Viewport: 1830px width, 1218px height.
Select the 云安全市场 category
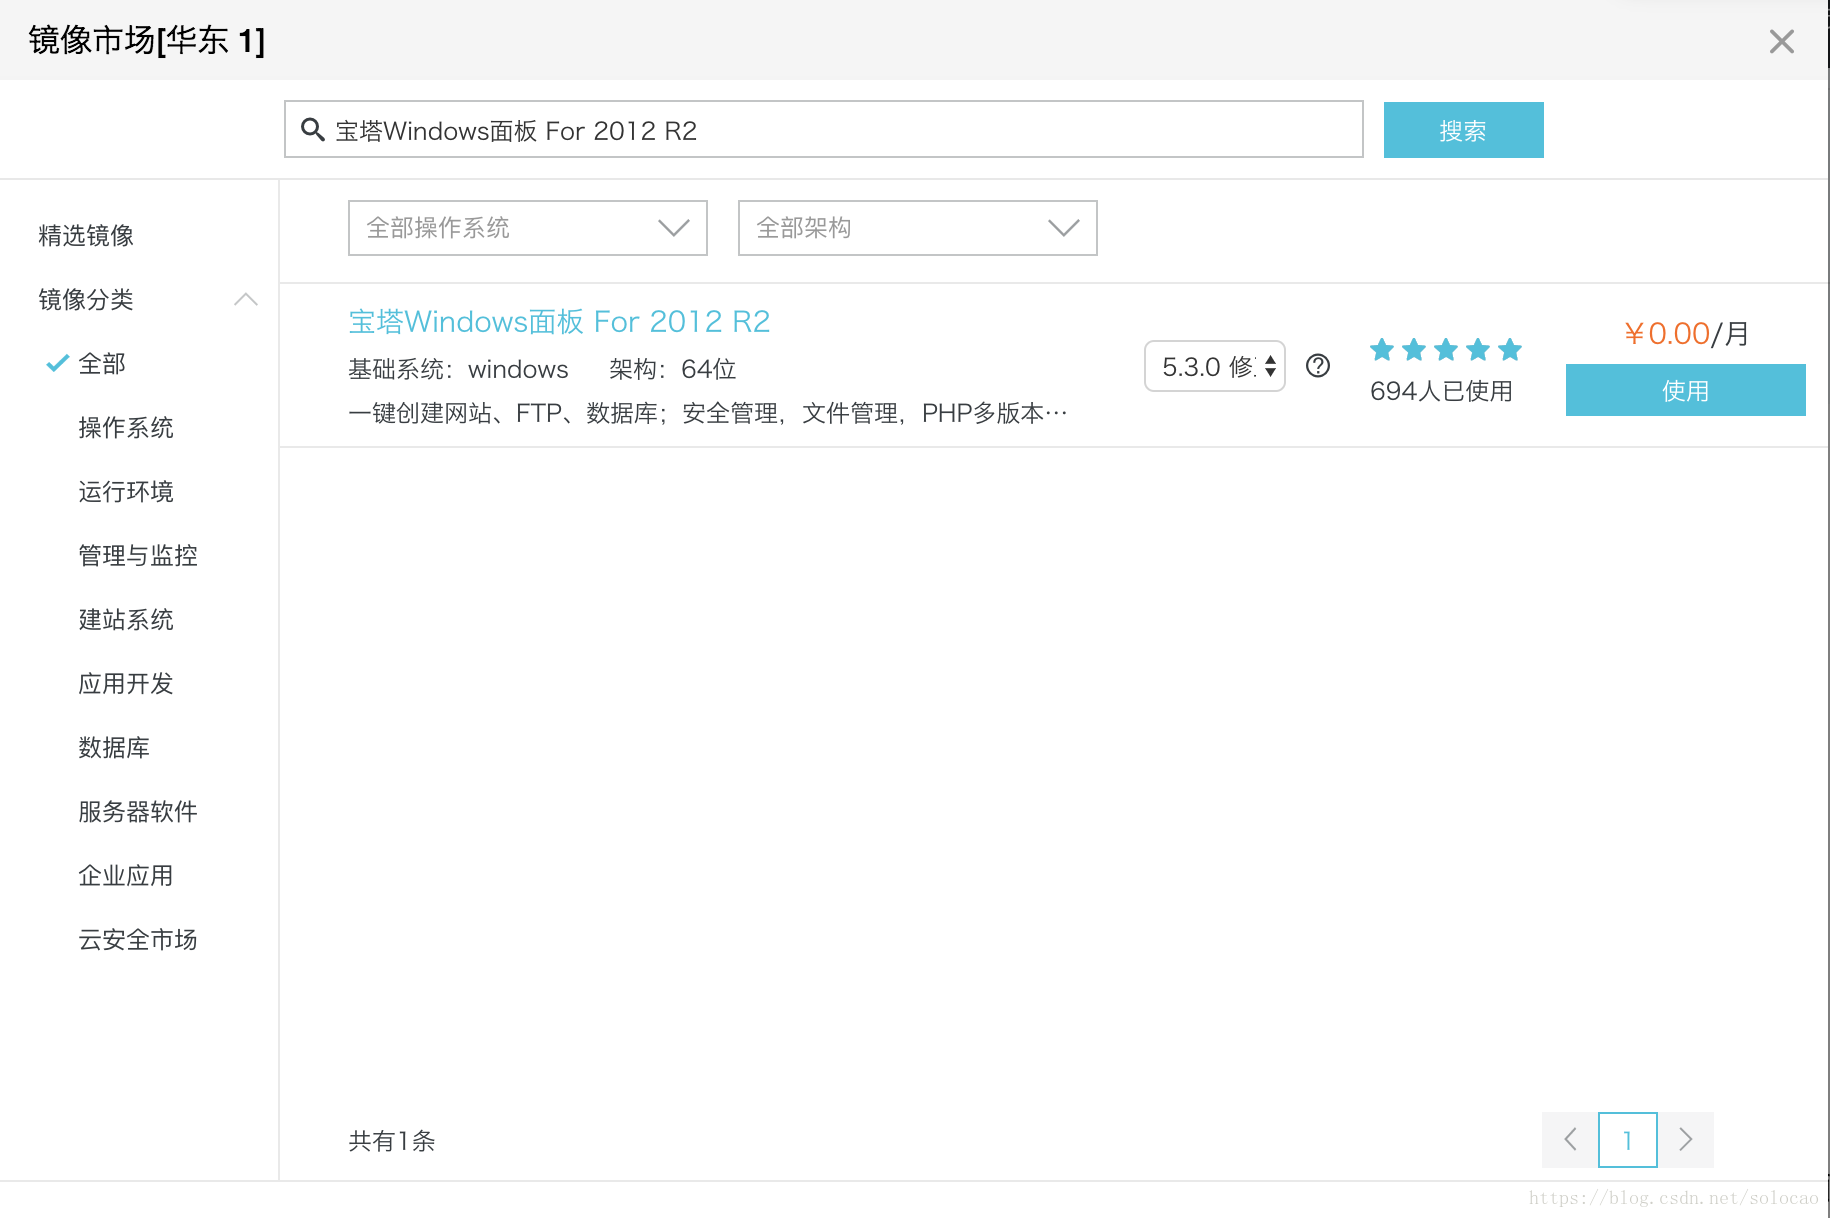click(138, 940)
